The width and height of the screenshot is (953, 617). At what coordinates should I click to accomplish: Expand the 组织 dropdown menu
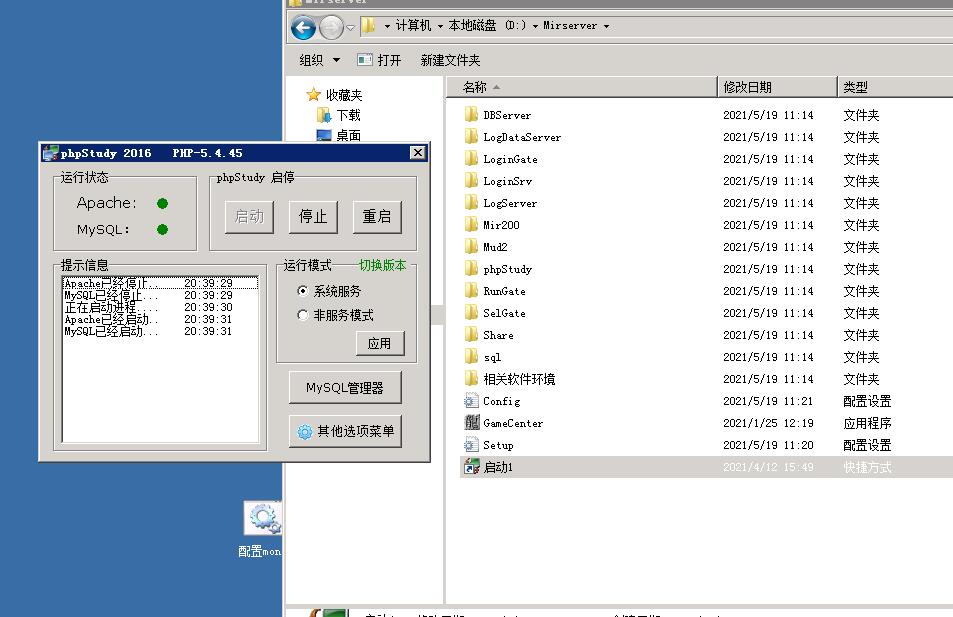point(320,61)
